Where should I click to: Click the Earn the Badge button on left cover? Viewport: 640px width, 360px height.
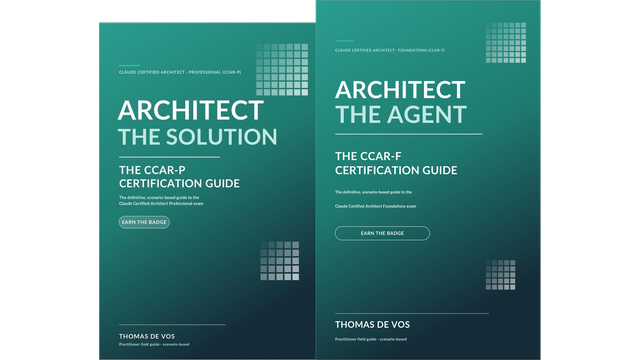click(144, 222)
